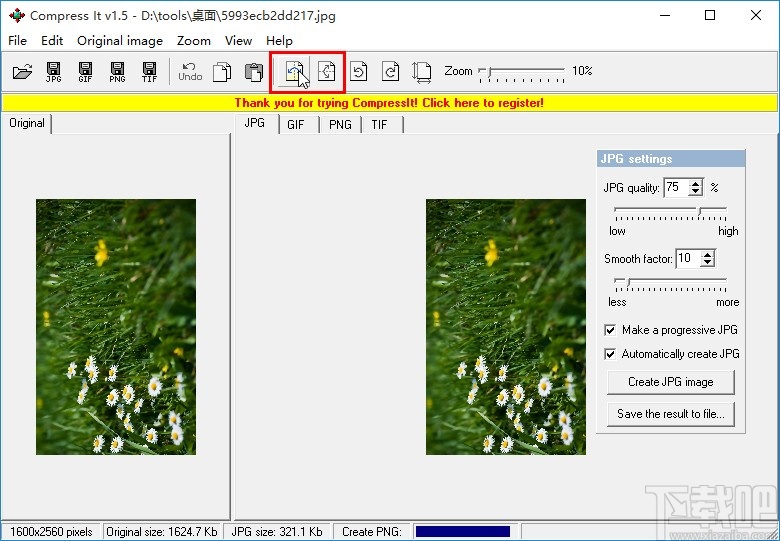Click the Open file folder icon
780x541 pixels.
pyautogui.click(x=22, y=71)
